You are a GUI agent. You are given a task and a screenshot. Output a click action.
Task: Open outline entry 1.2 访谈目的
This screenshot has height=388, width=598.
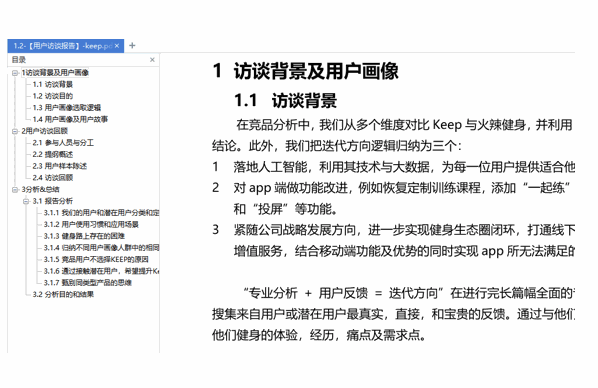(x=53, y=96)
